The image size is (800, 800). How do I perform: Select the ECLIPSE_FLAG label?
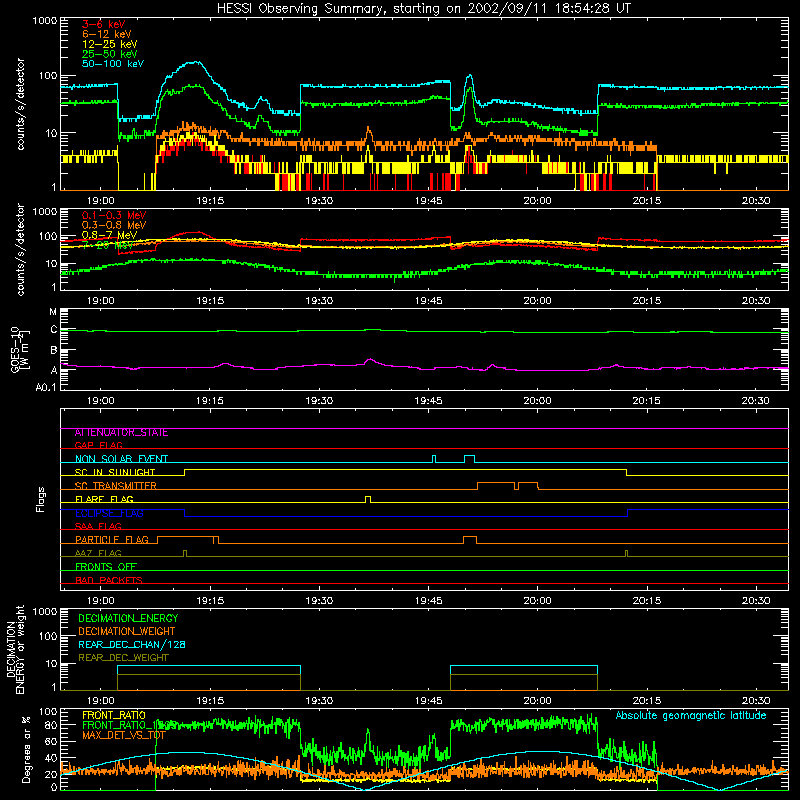pyautogui.click(x=109, y=513)
